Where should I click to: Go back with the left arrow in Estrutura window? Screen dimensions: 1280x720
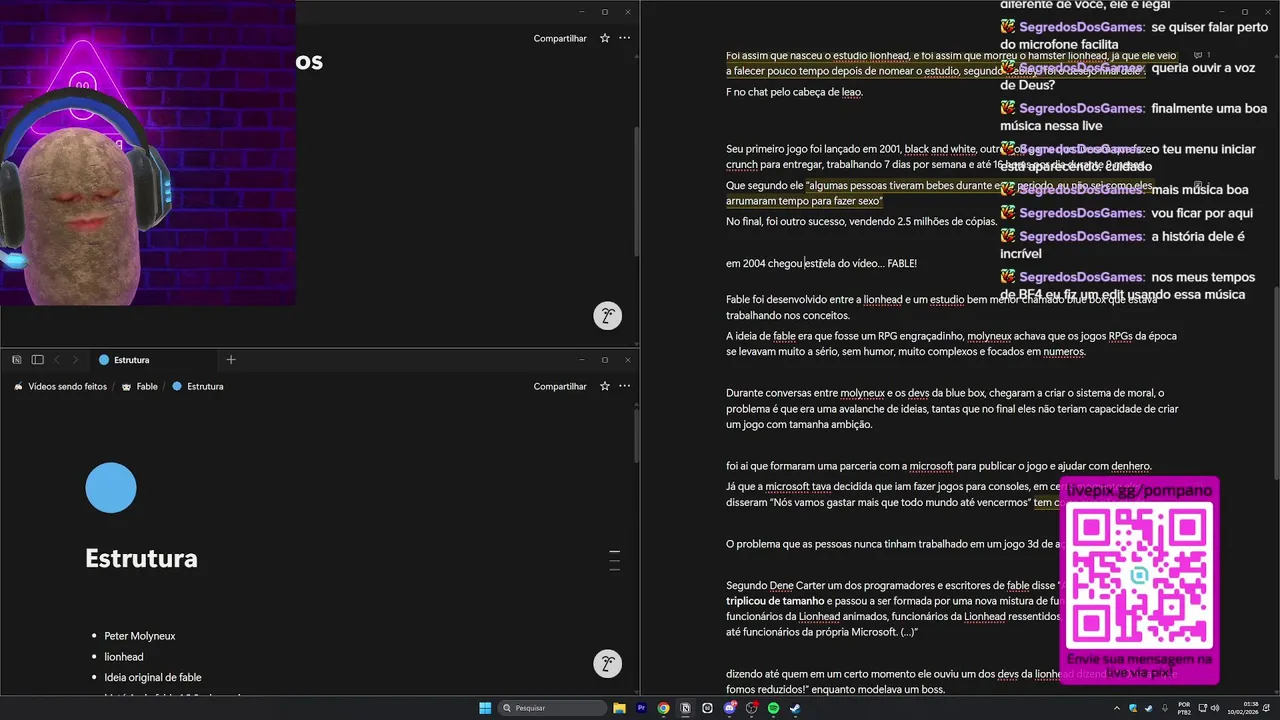point(57,360)
